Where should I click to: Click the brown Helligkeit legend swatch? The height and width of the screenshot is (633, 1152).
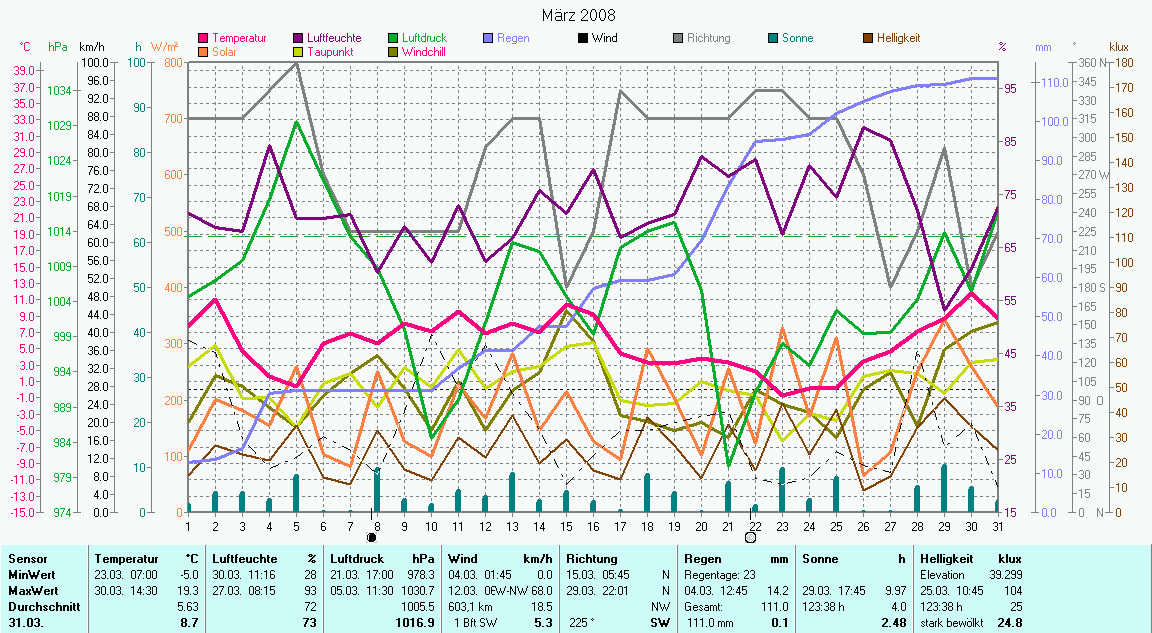coord(867,38)
